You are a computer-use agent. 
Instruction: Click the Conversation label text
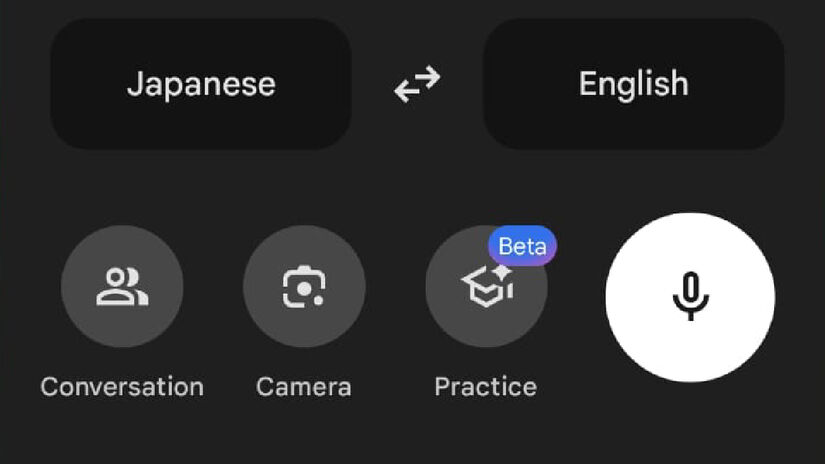(x=122, y=387)
